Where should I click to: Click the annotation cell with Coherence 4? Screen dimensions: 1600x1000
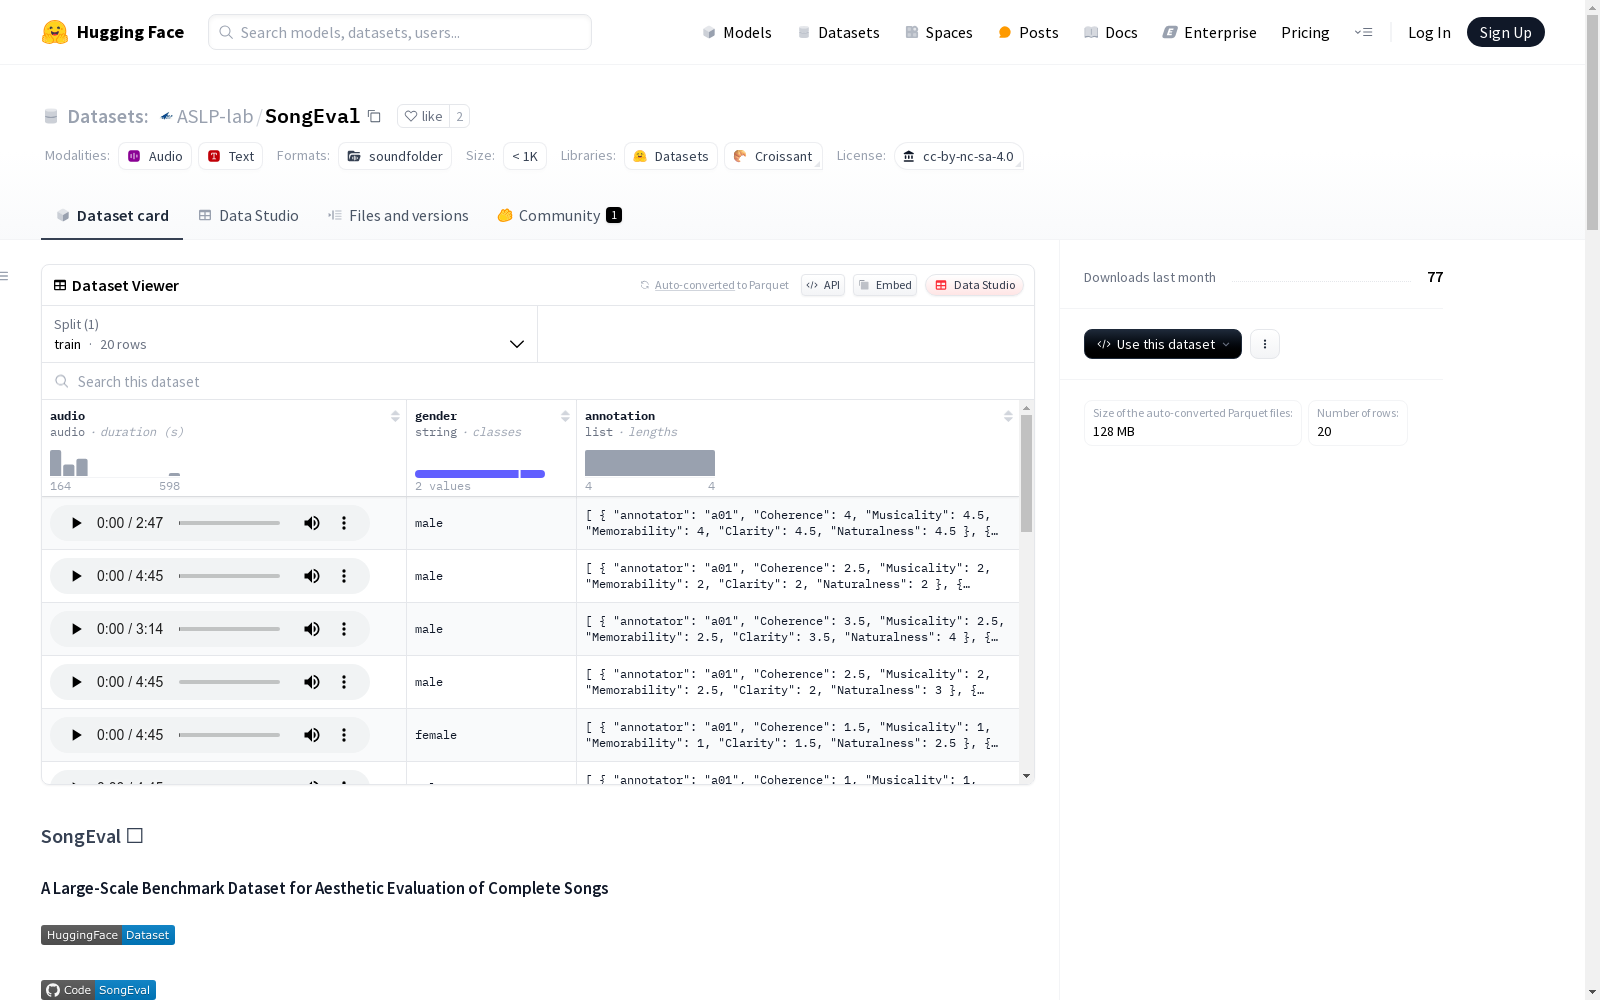tap(798, 523)
